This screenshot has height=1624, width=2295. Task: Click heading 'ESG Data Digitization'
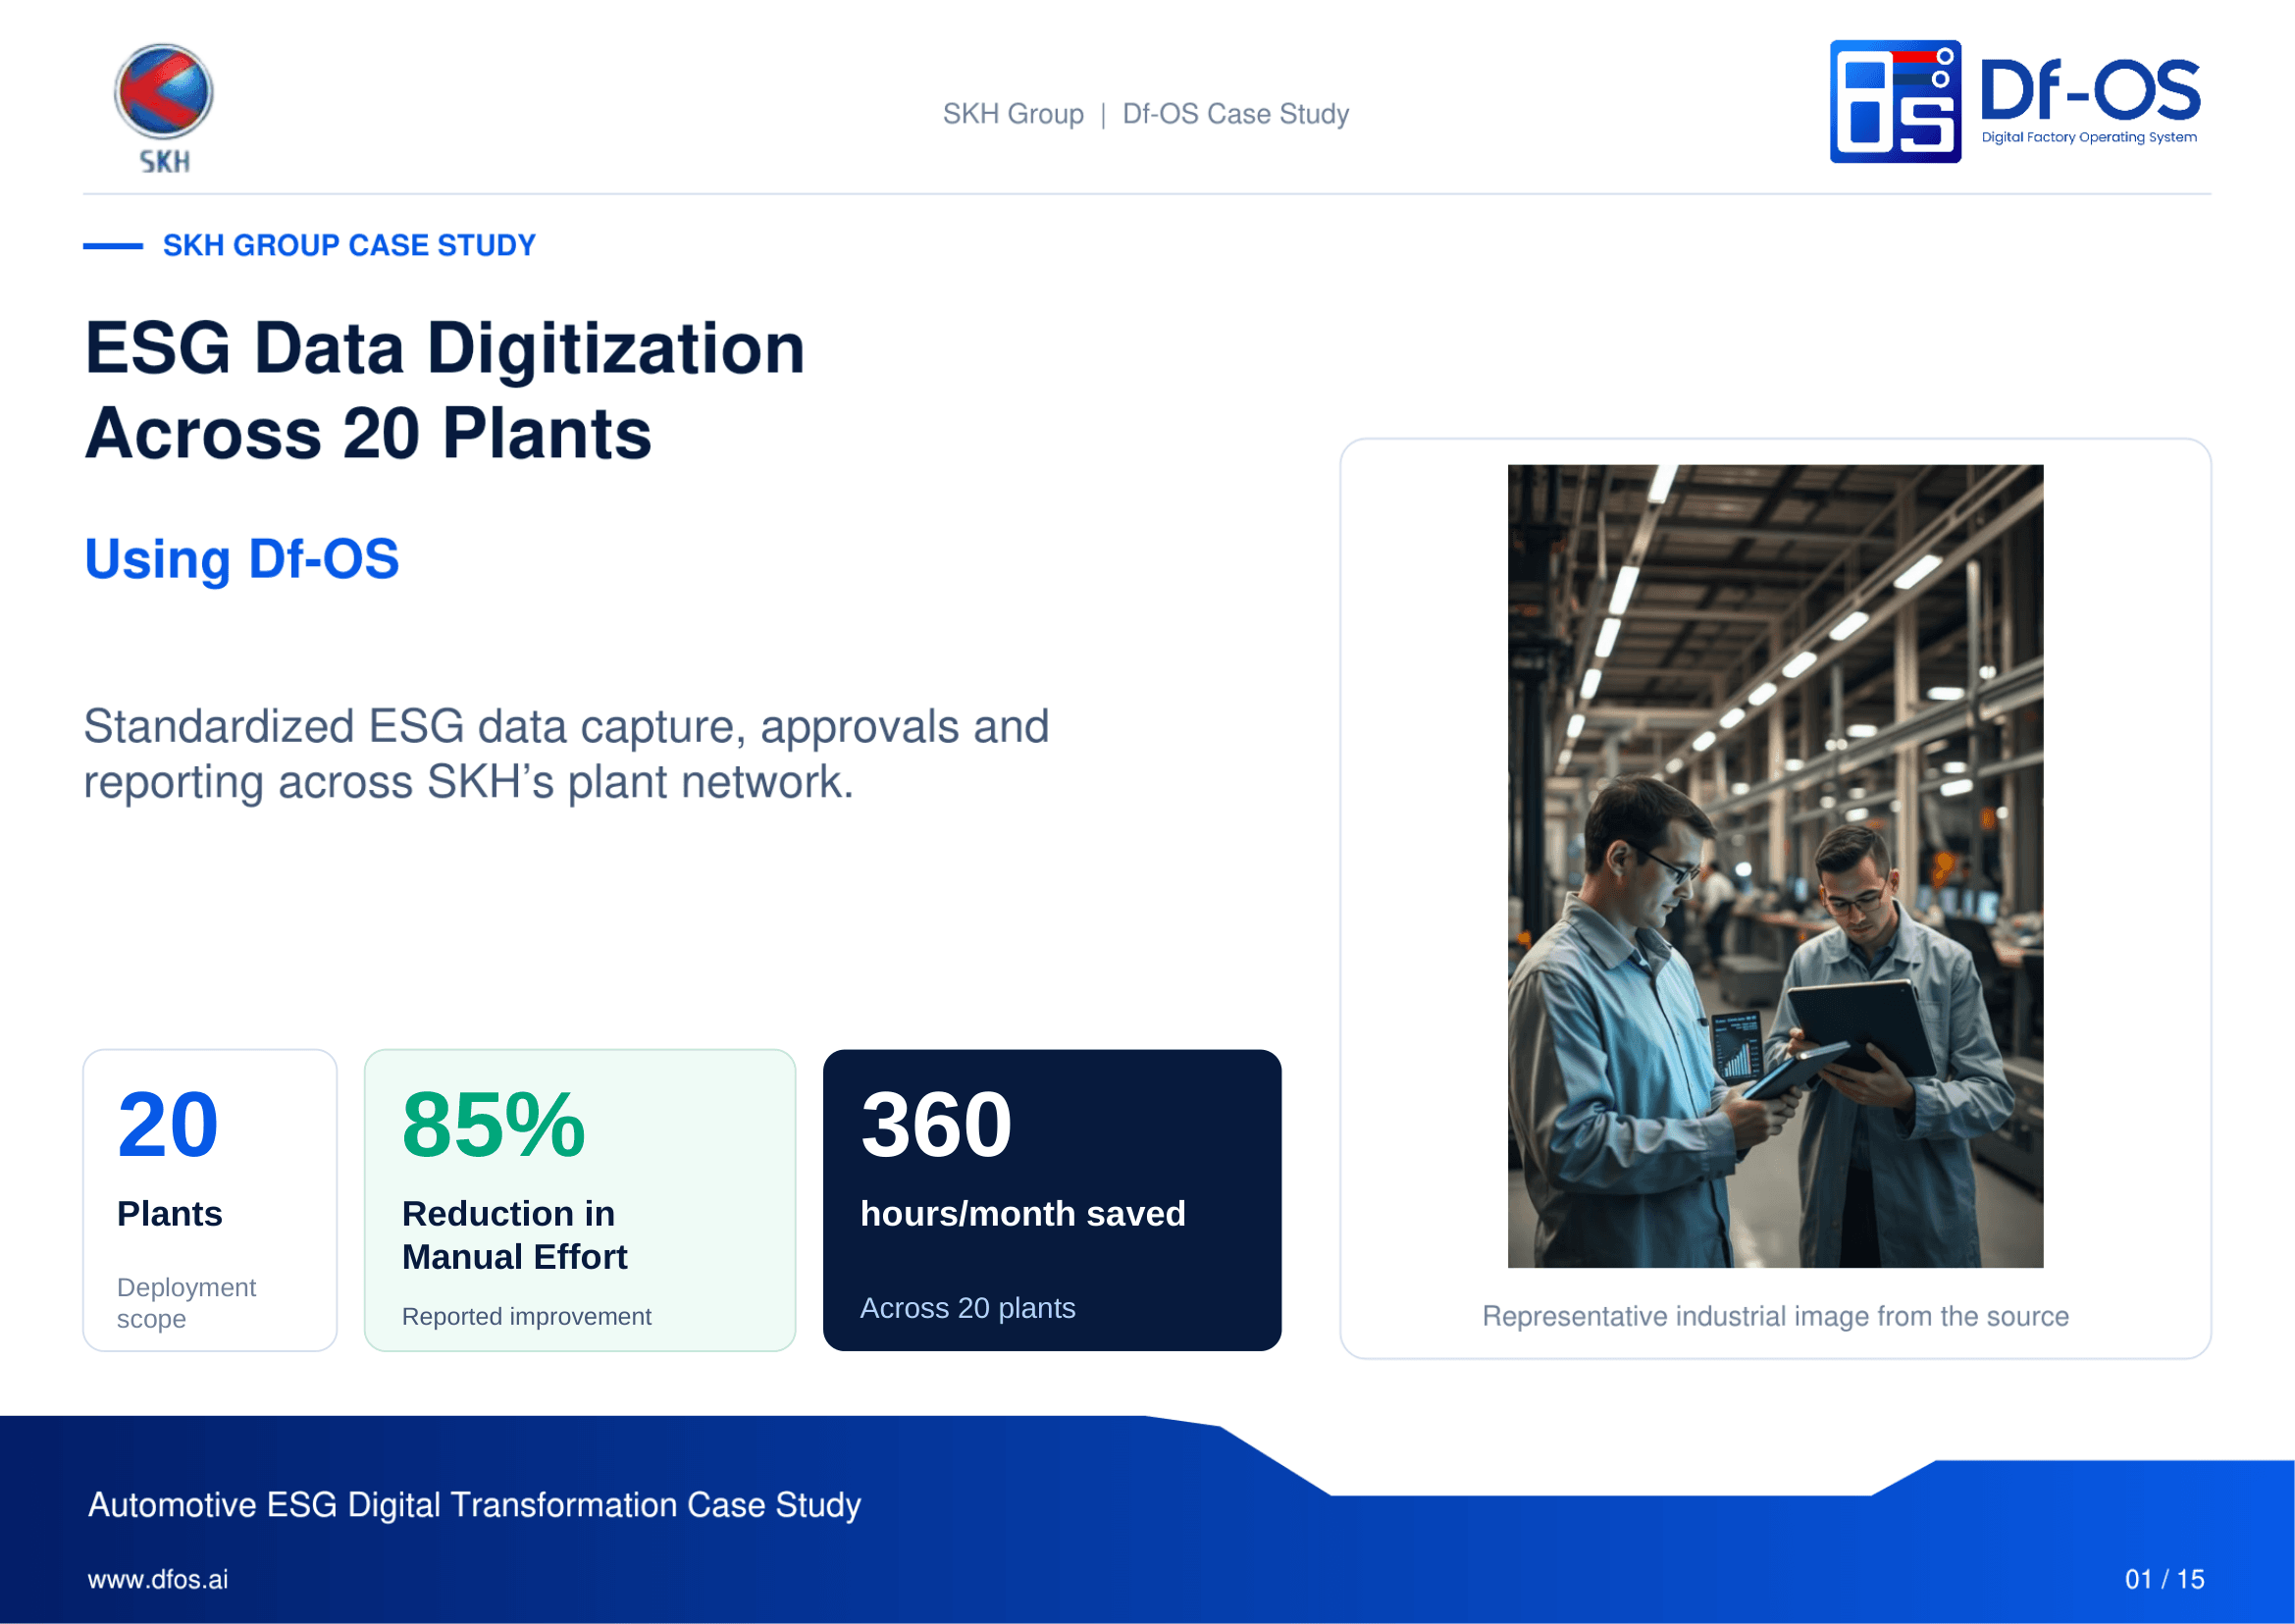(x=445, y=348)
